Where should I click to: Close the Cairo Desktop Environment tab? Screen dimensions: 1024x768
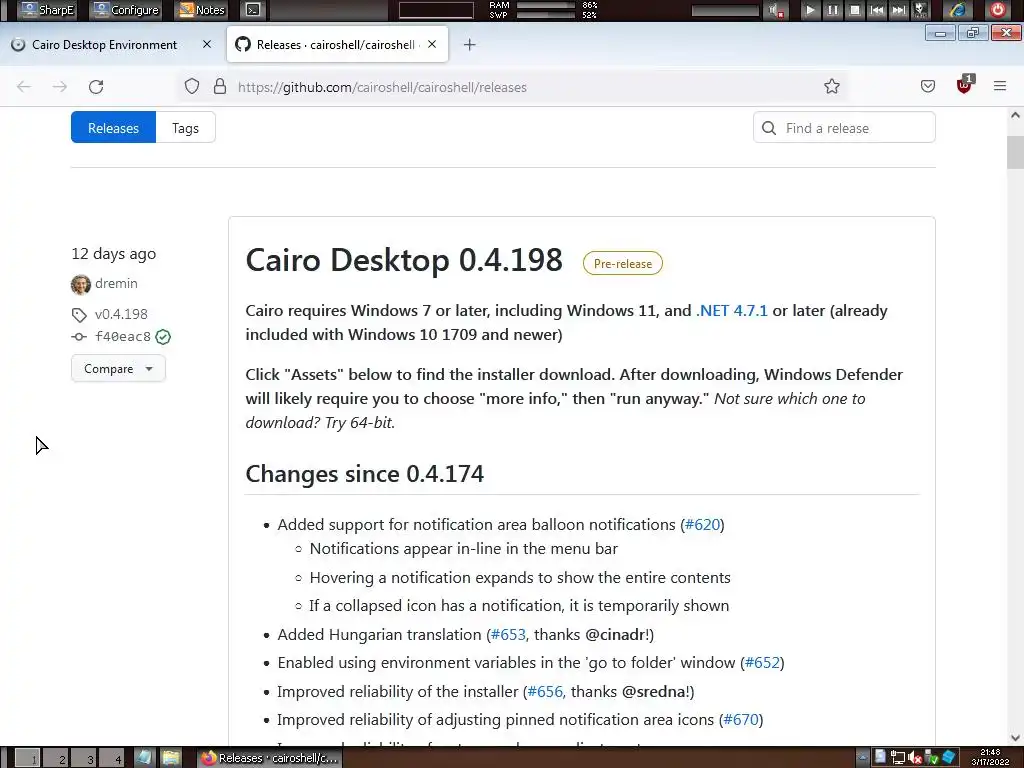pos(206,44)
